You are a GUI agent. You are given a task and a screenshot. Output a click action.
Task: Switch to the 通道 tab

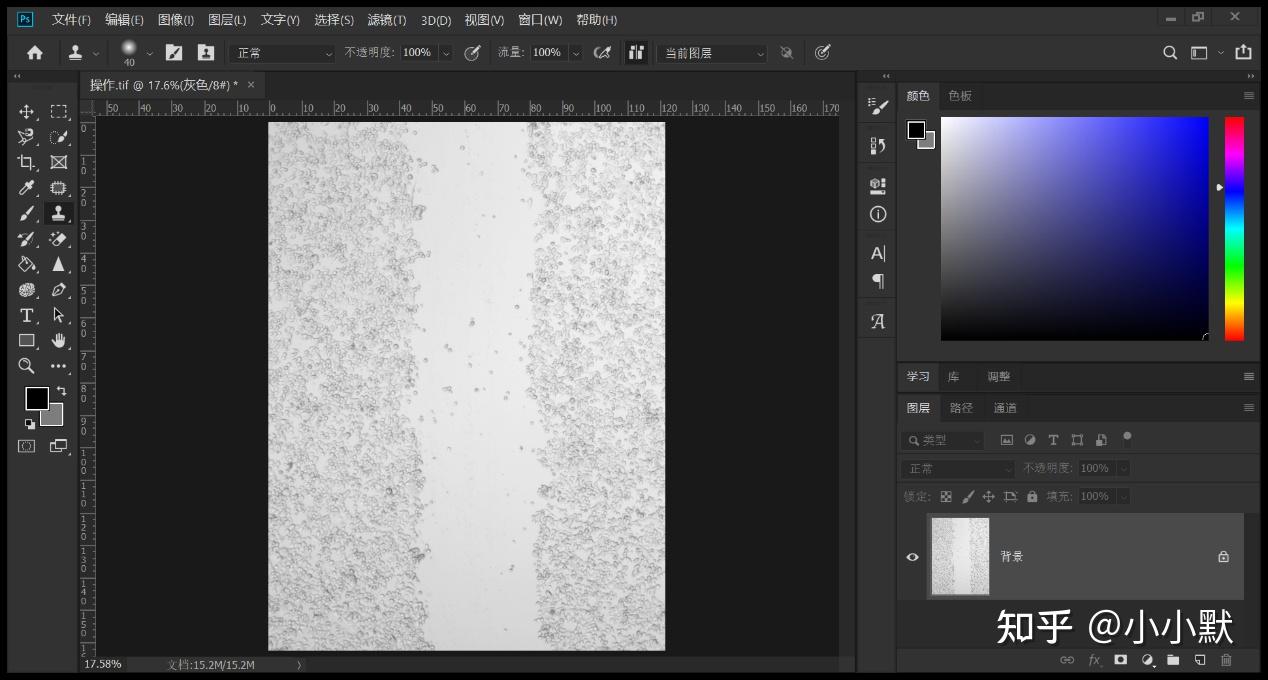(x=1004, y=407)
